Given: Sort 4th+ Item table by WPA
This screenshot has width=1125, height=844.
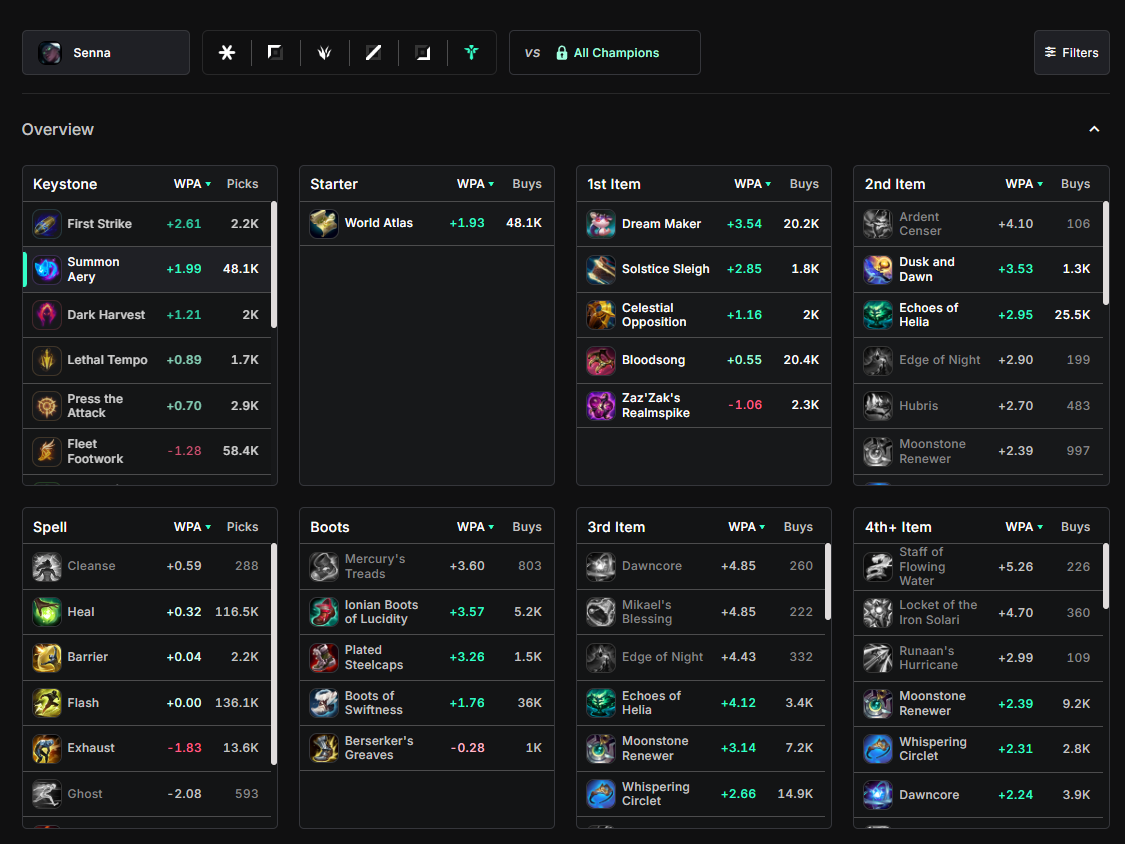Looking at the screenshot, I should (1025, 527).
